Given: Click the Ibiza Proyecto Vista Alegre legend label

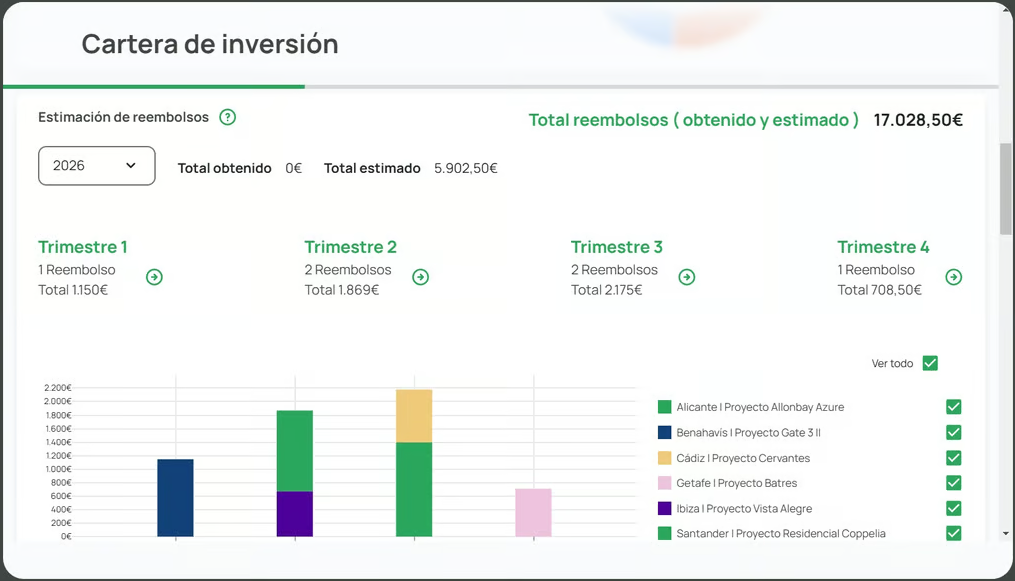Looking at the screenshot, I should (744, 509).
